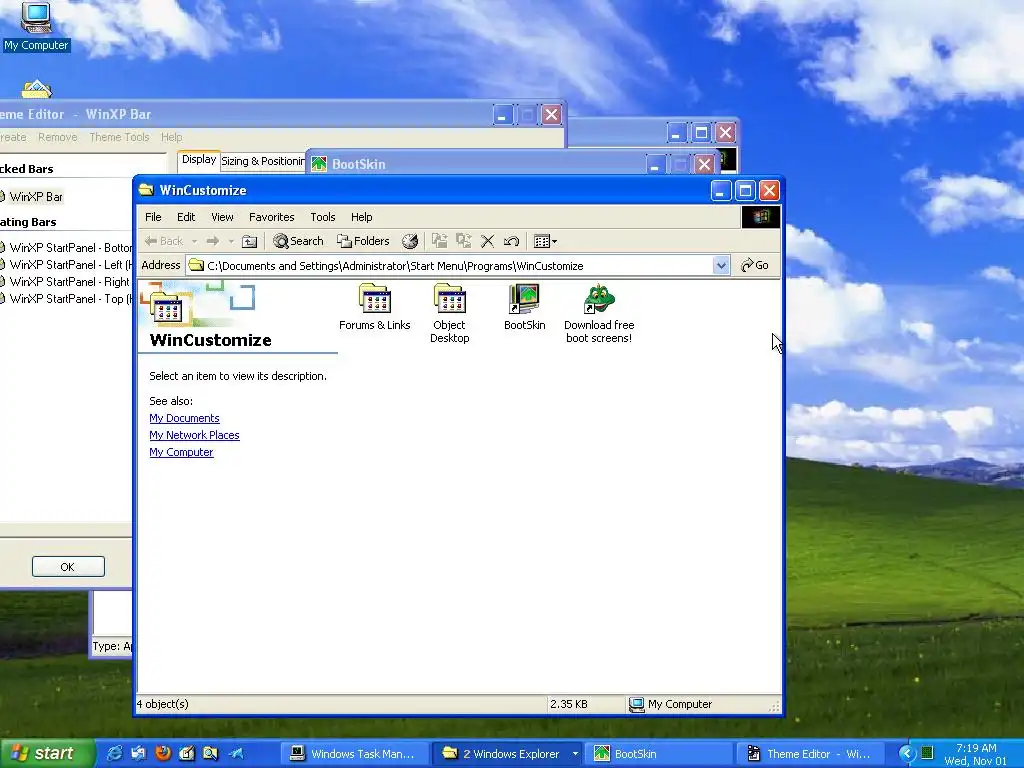Click OK in the Theme Editor window
This screenshot has width=1024, height=768.
point(68,567)
